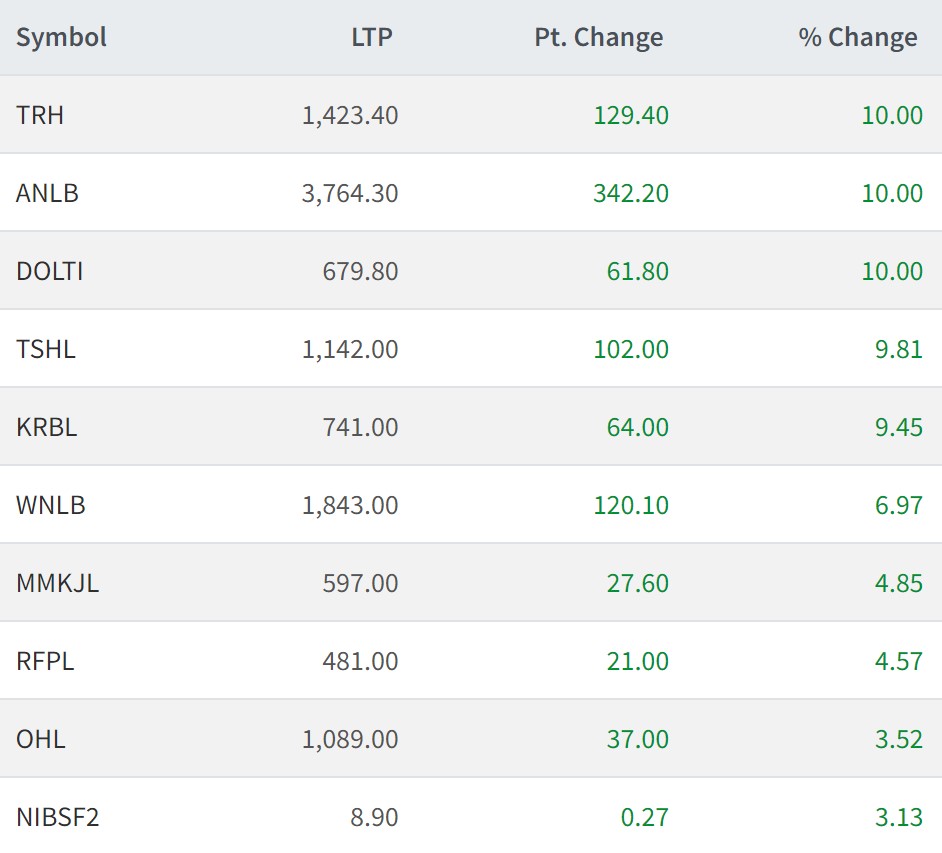
Task: Click NIBSF2's point change 0.27
Action: 644,817
